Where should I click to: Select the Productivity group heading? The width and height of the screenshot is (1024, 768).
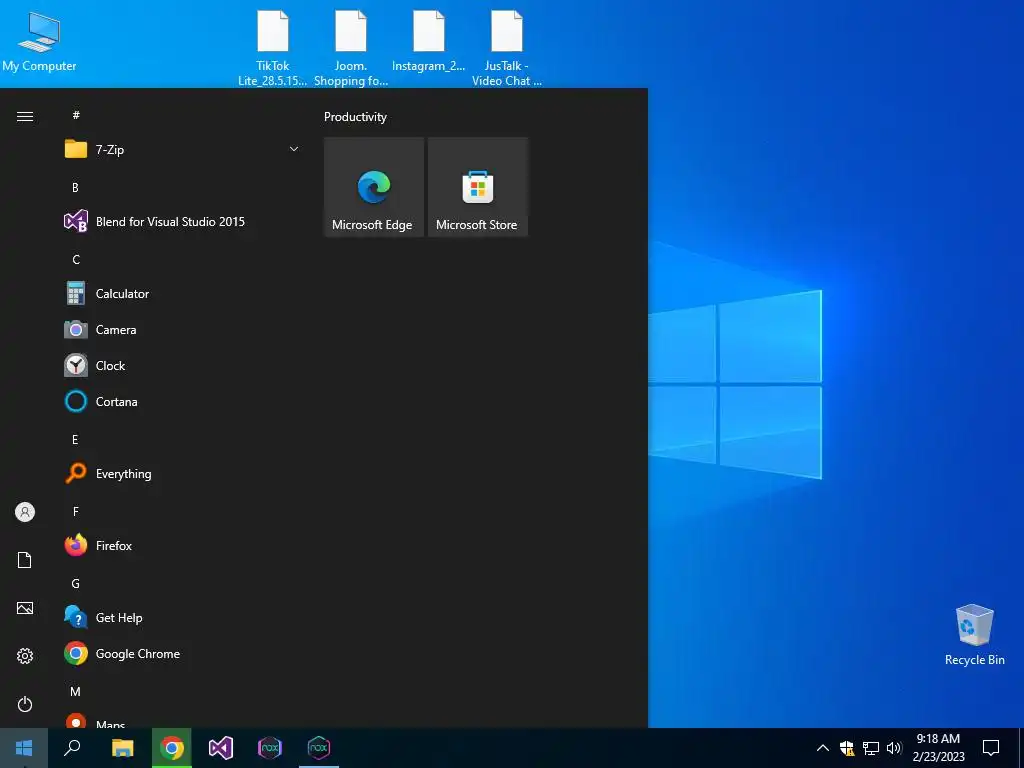coord(355,117)
